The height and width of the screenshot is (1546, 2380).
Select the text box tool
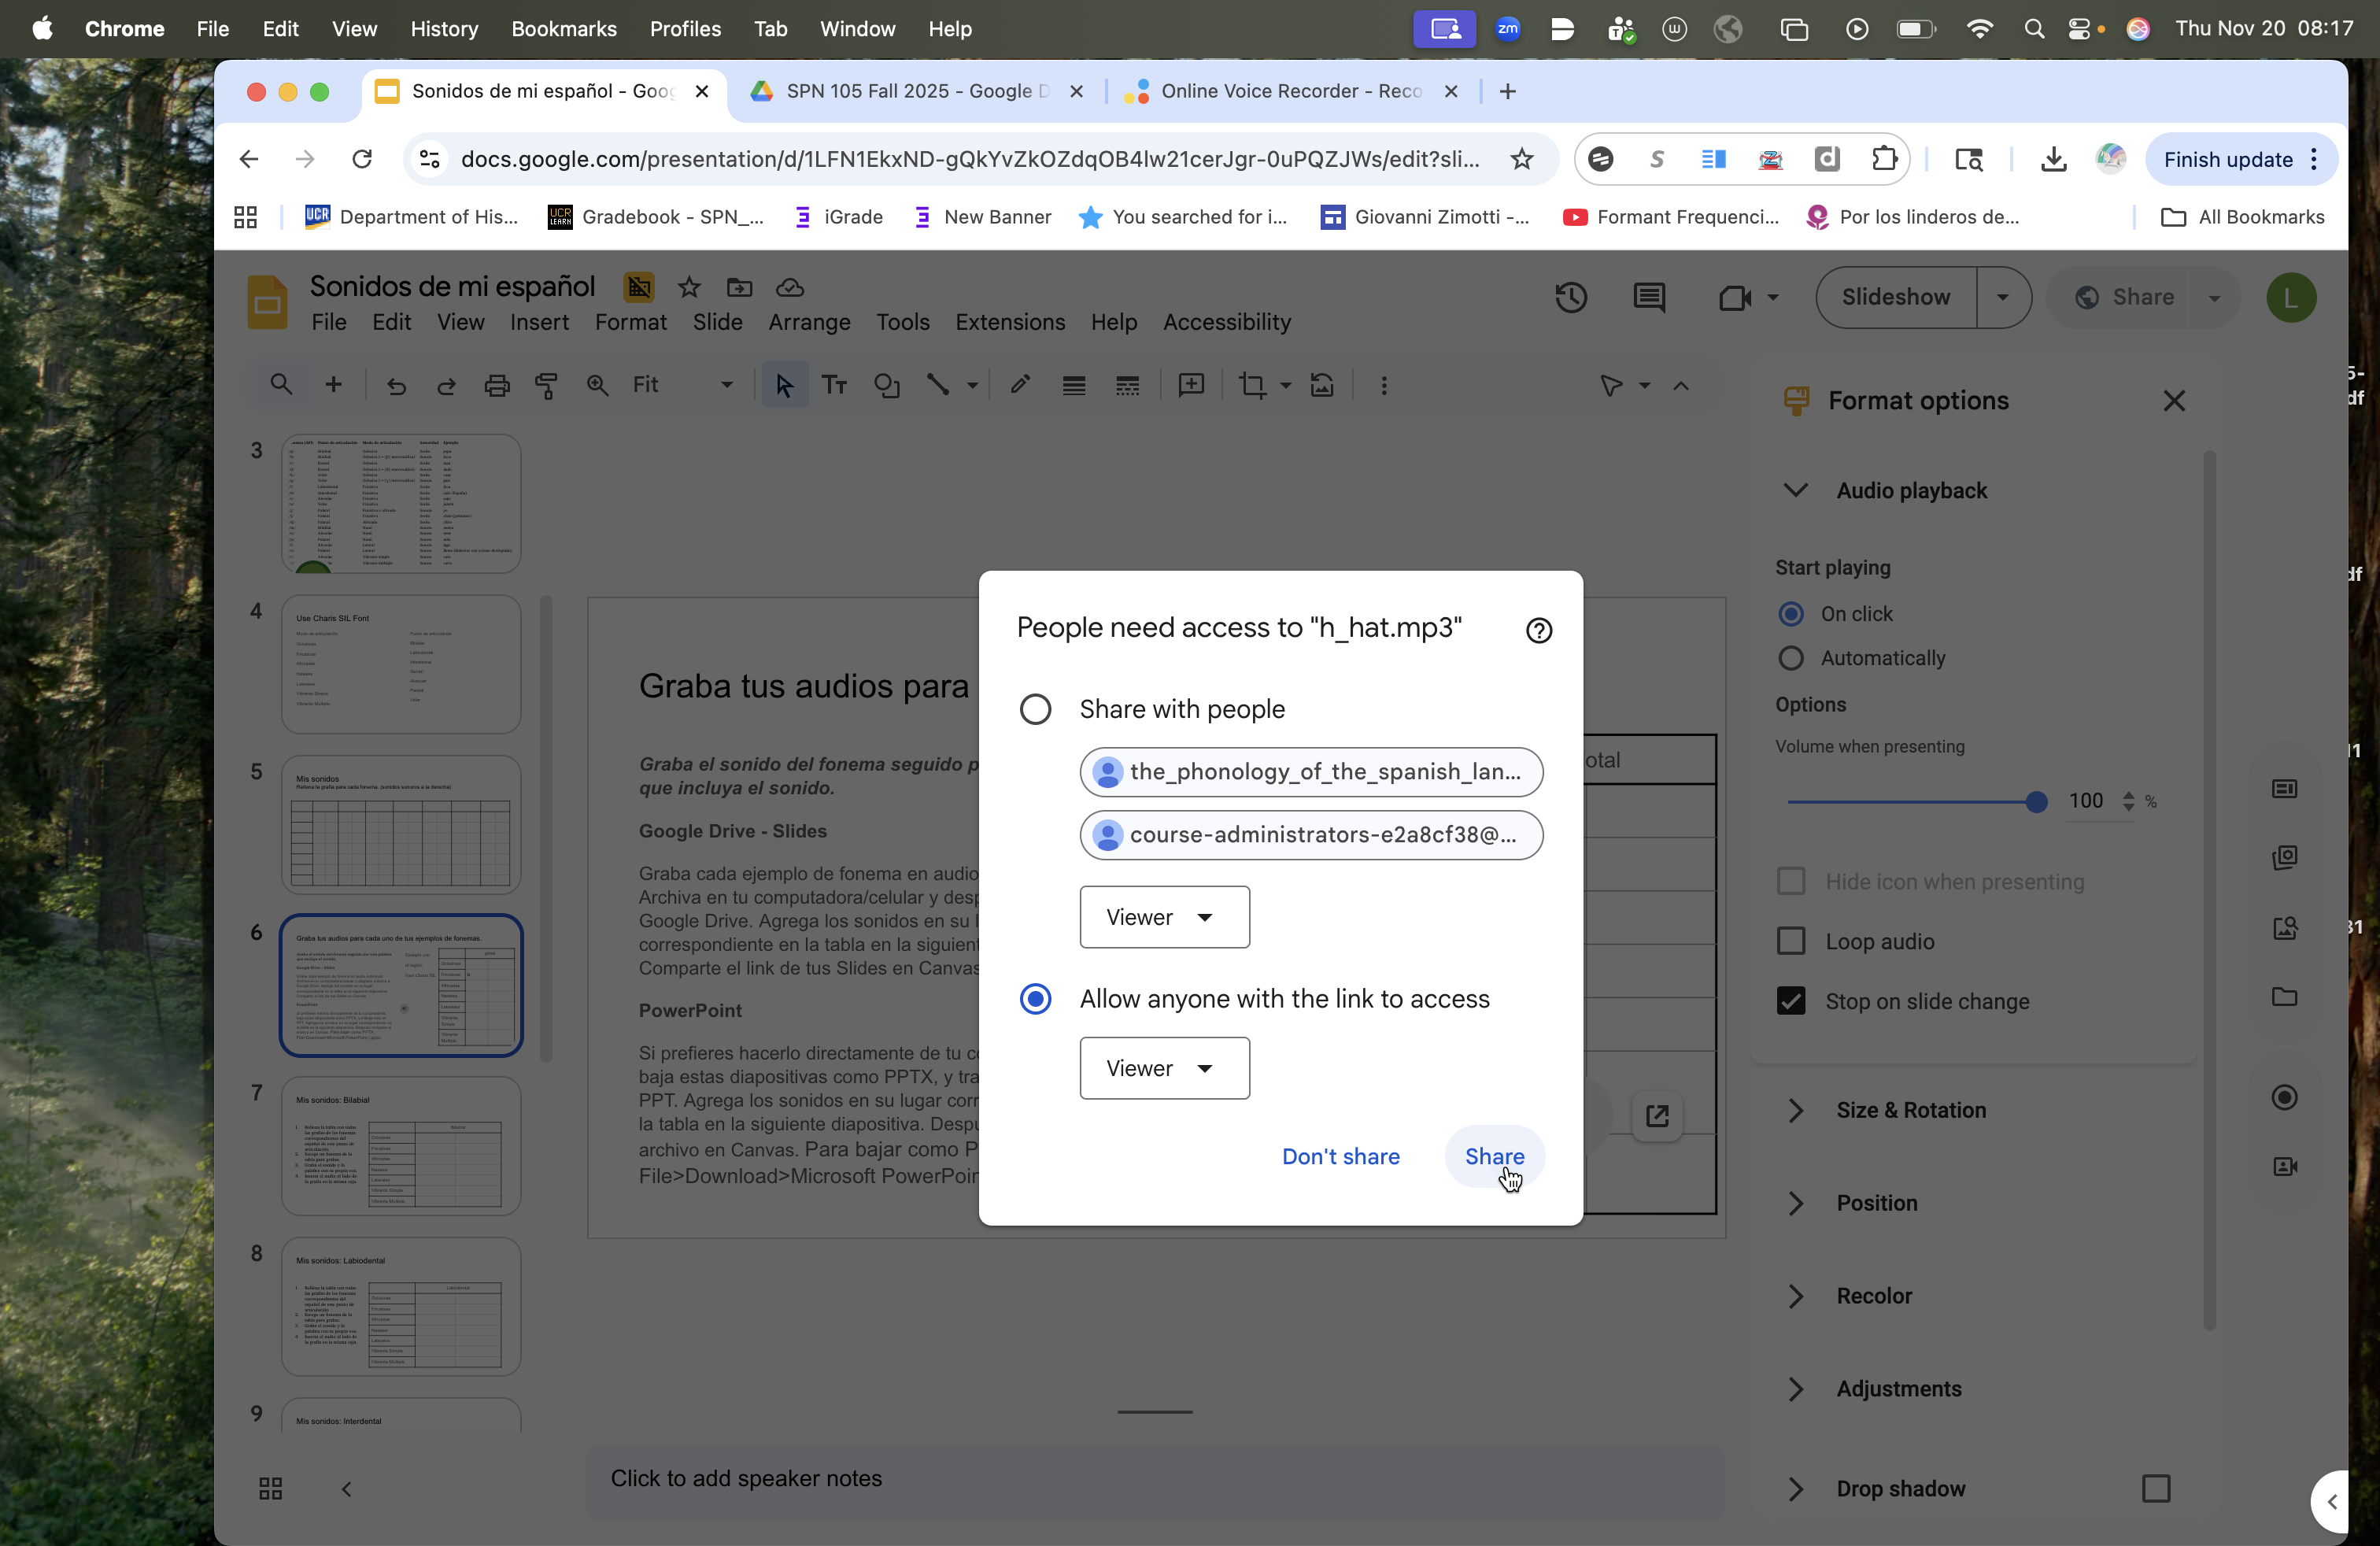pyautogui.click(x=834, y=385)
